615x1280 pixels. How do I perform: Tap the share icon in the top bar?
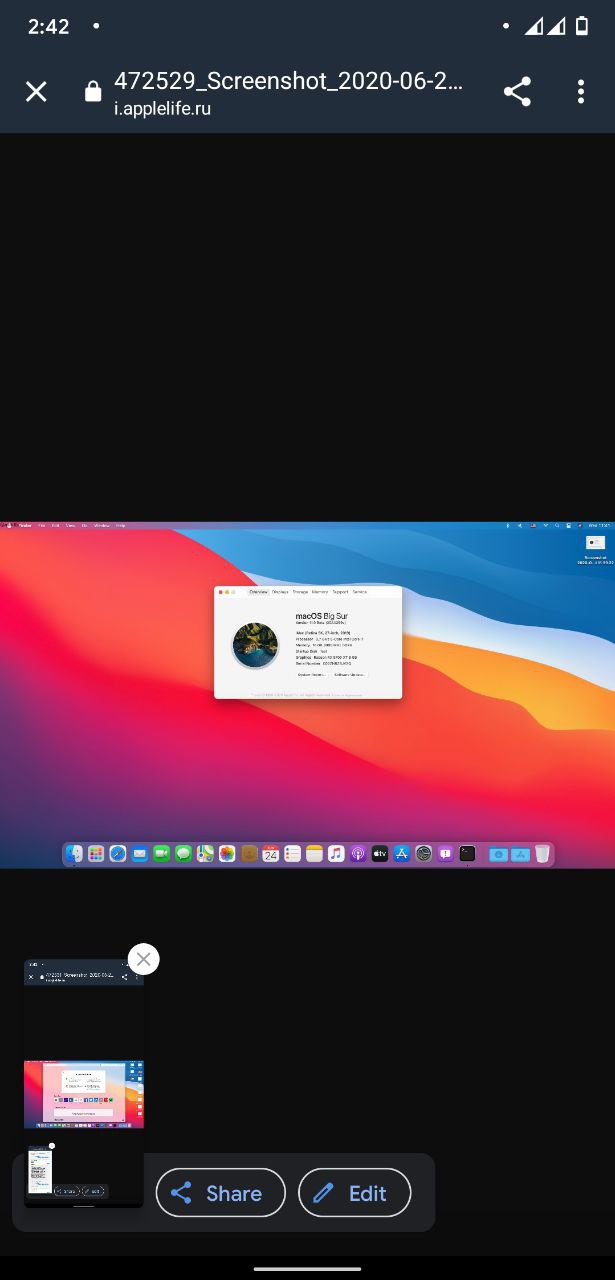517,92
